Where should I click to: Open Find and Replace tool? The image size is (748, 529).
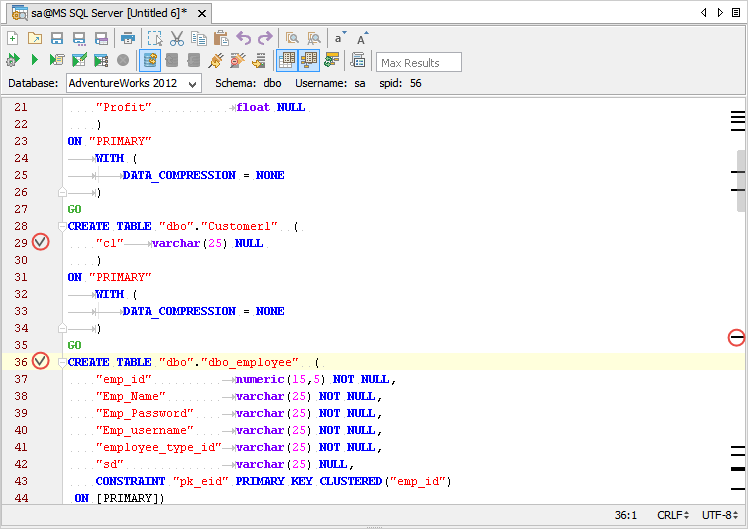click(x=314, y=38)
